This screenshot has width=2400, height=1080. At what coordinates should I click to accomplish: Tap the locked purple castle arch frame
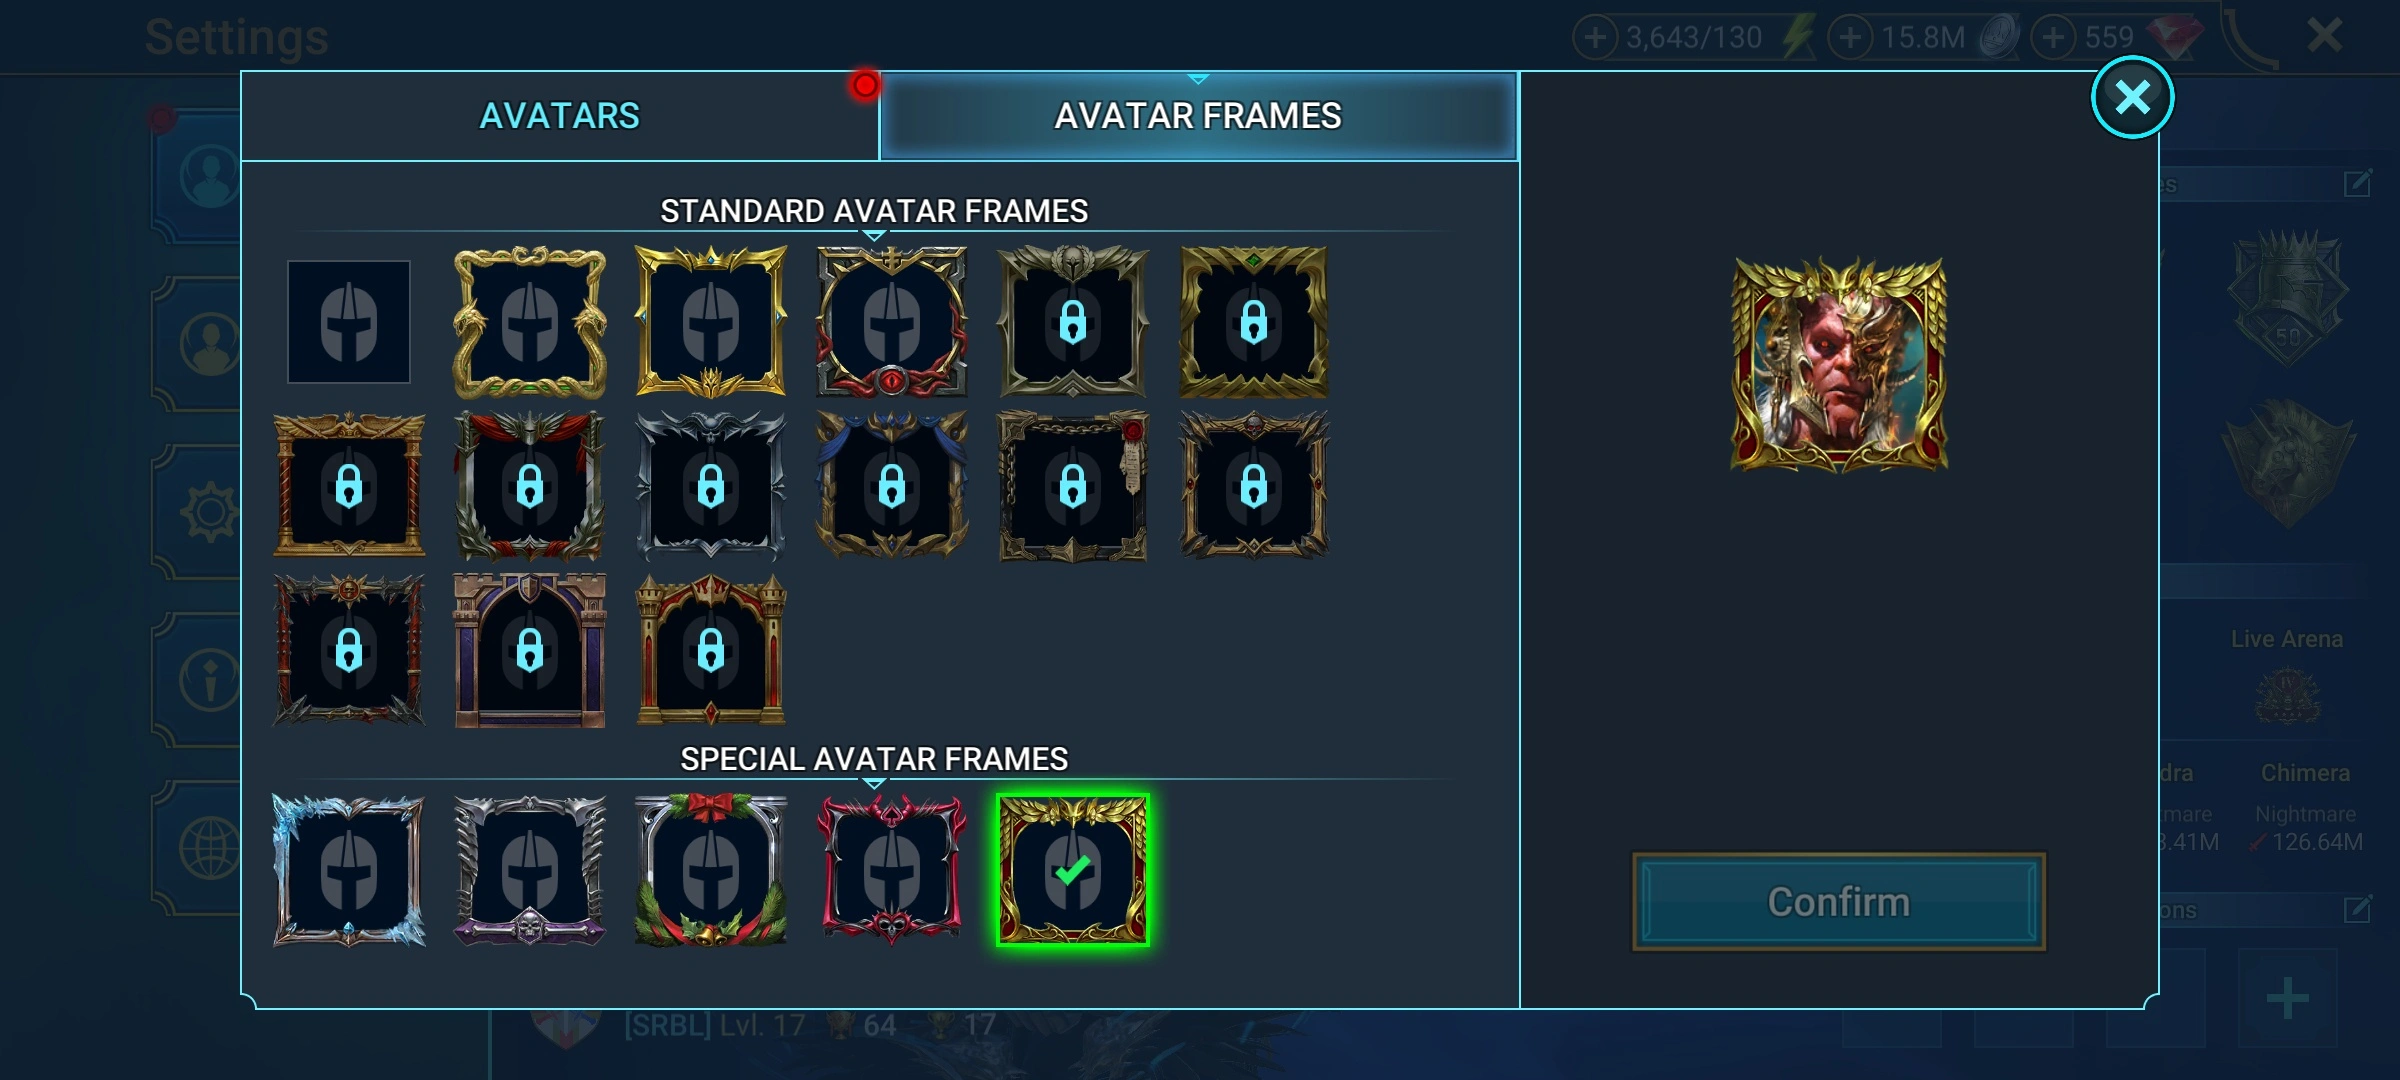[530, 650]
